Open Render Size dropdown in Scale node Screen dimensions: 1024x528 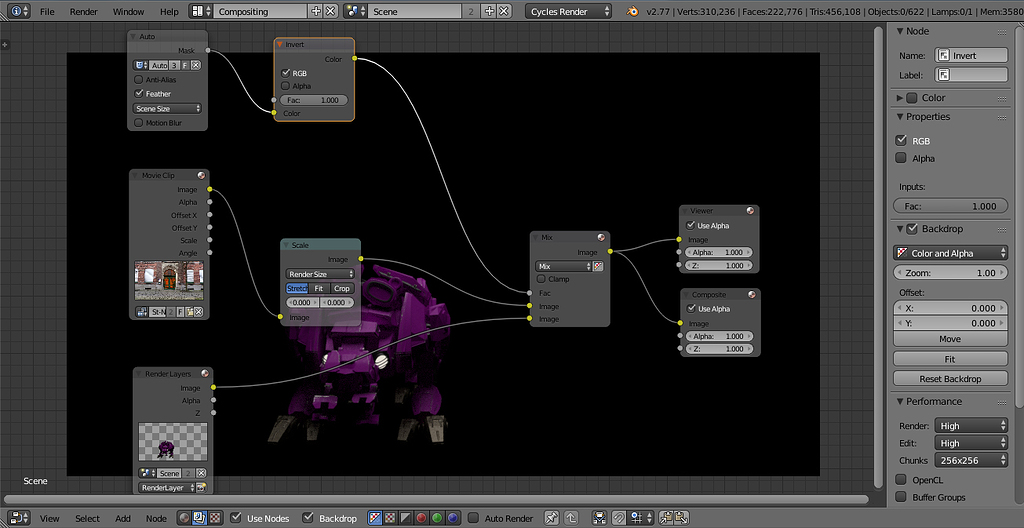[x=320, y=274]
